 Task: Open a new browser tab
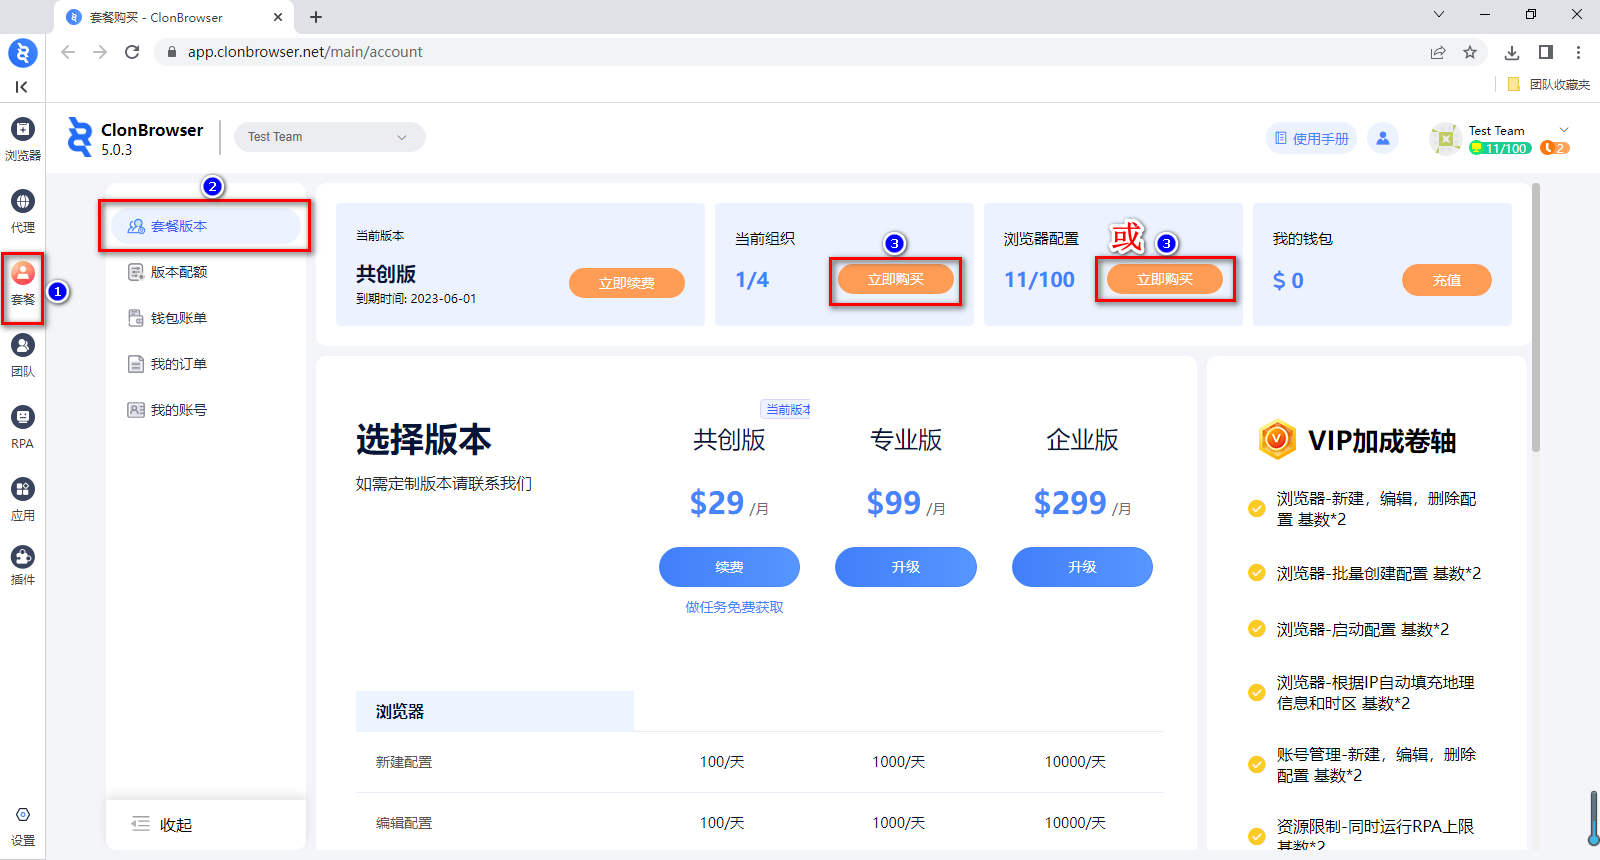click(x=316, y=17)
